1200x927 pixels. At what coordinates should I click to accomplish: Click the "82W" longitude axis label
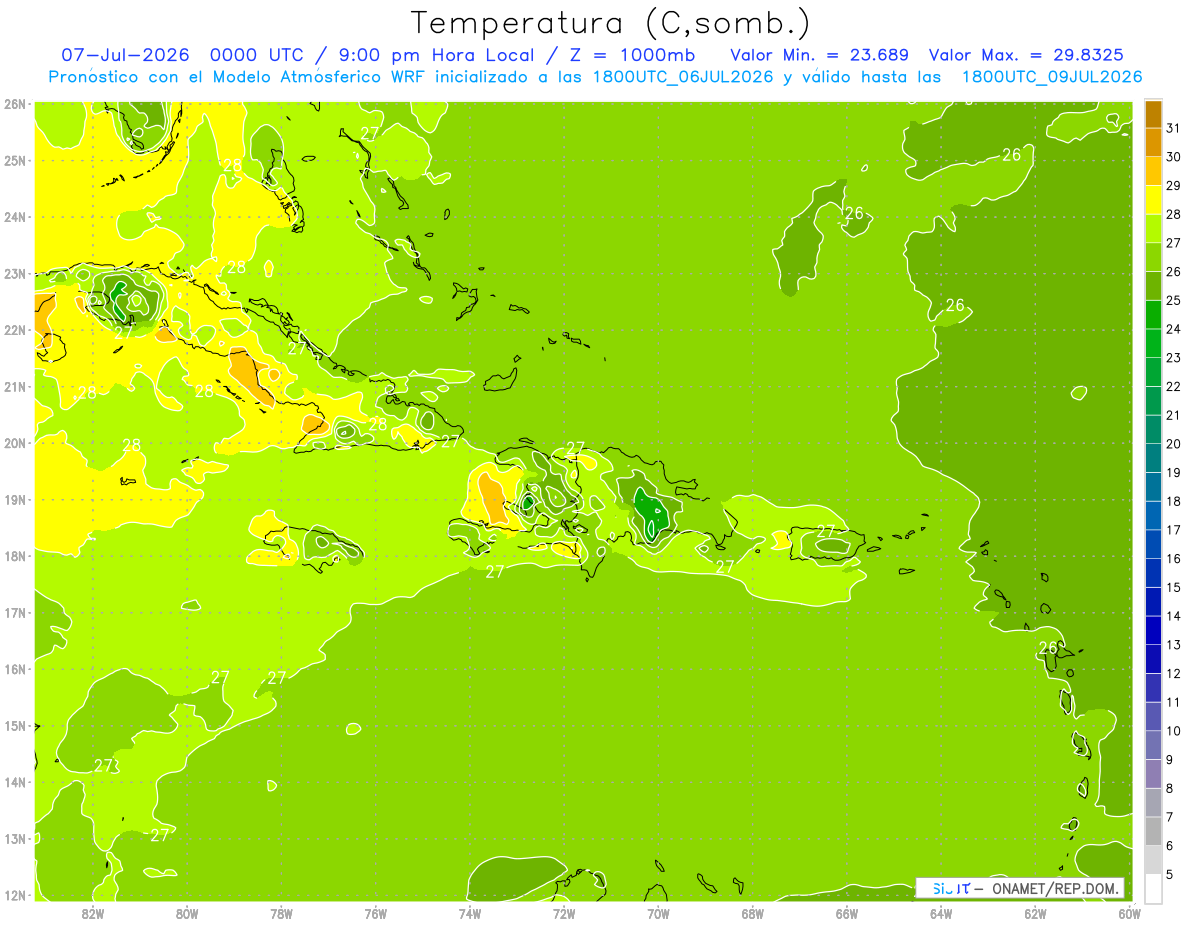93,914
